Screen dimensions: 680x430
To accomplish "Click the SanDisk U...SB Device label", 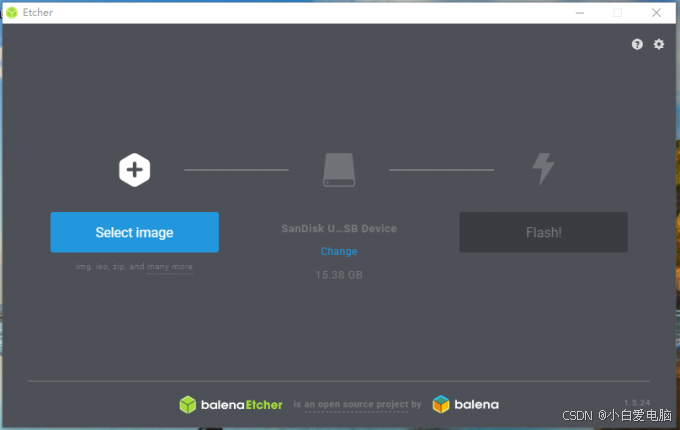I will [339, 228].
